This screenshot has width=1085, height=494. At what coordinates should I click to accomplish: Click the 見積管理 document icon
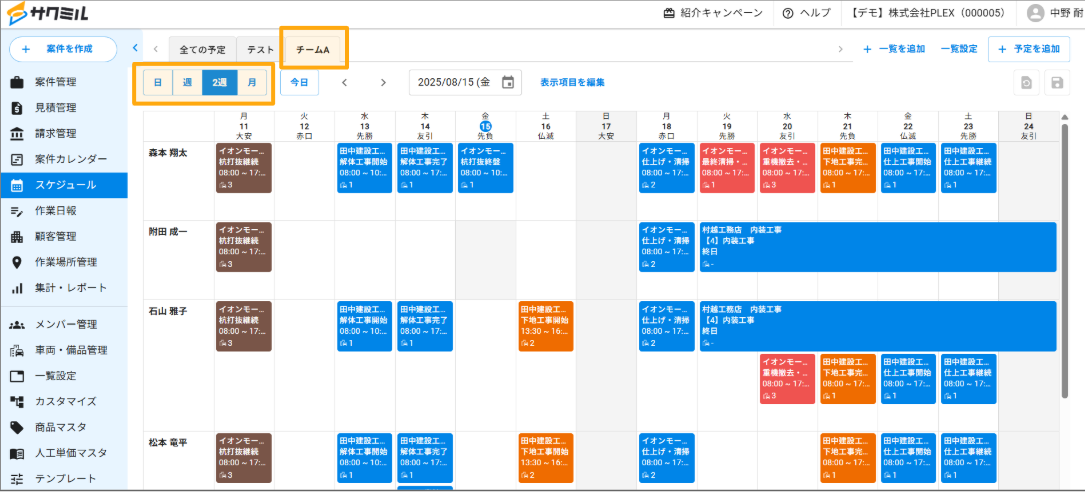[17, 108]
